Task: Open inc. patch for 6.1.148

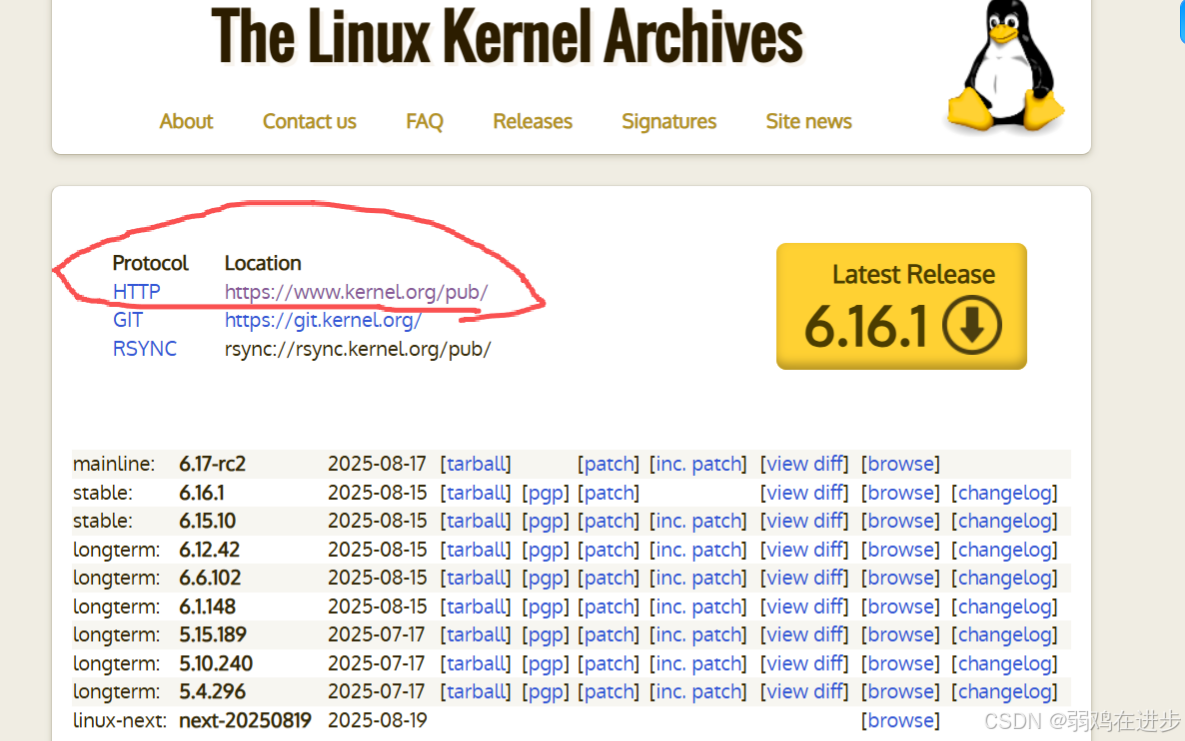Action: 698,606
